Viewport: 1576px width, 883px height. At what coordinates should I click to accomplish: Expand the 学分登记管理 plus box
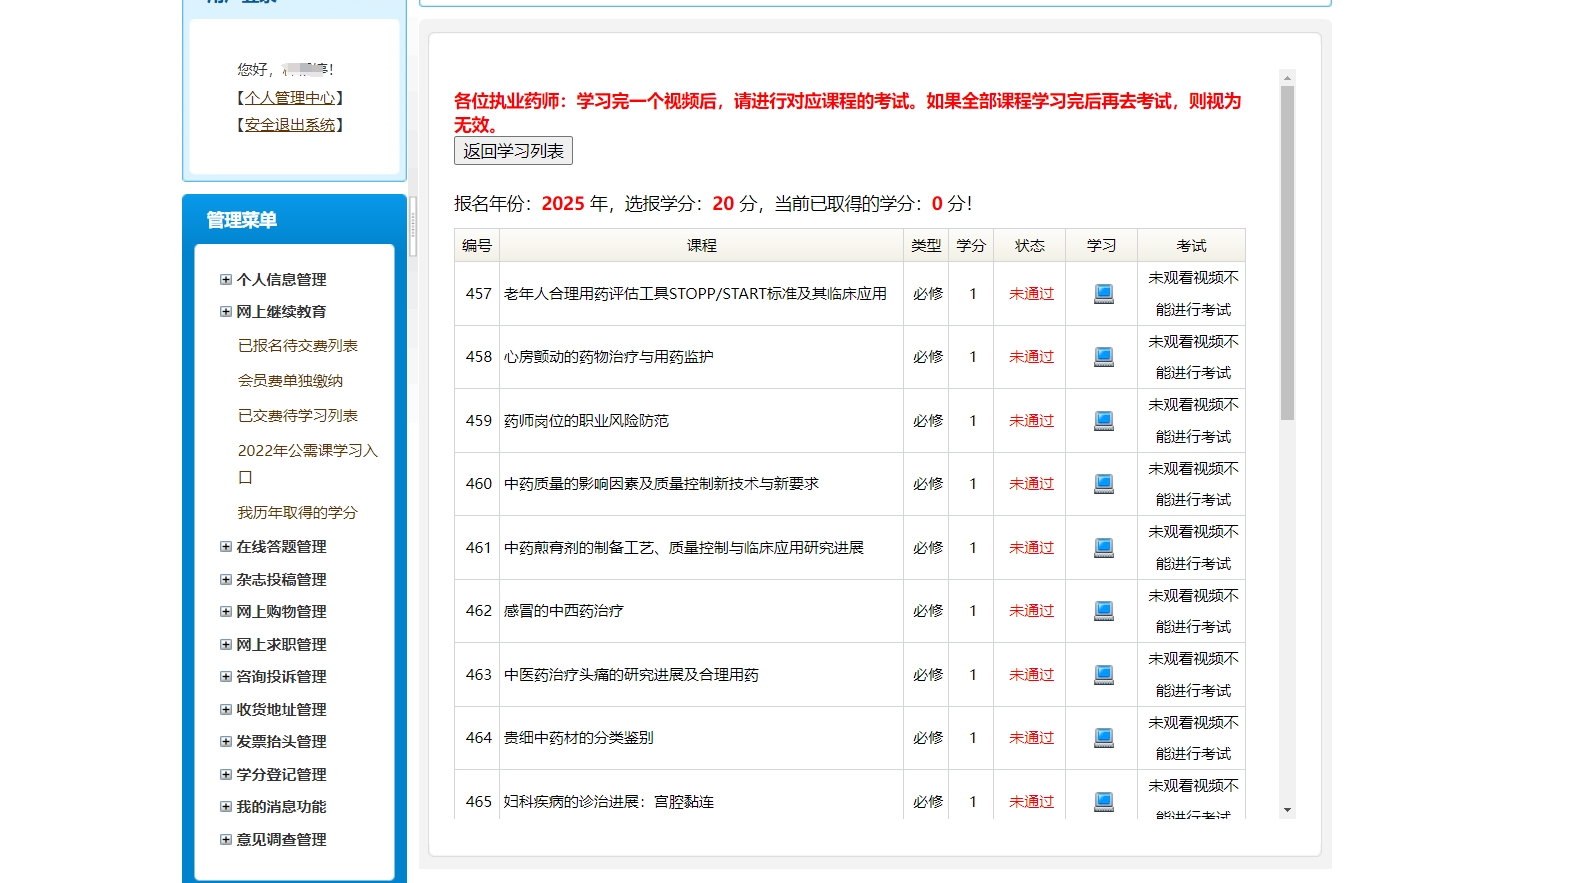click(x=226, y=775)
